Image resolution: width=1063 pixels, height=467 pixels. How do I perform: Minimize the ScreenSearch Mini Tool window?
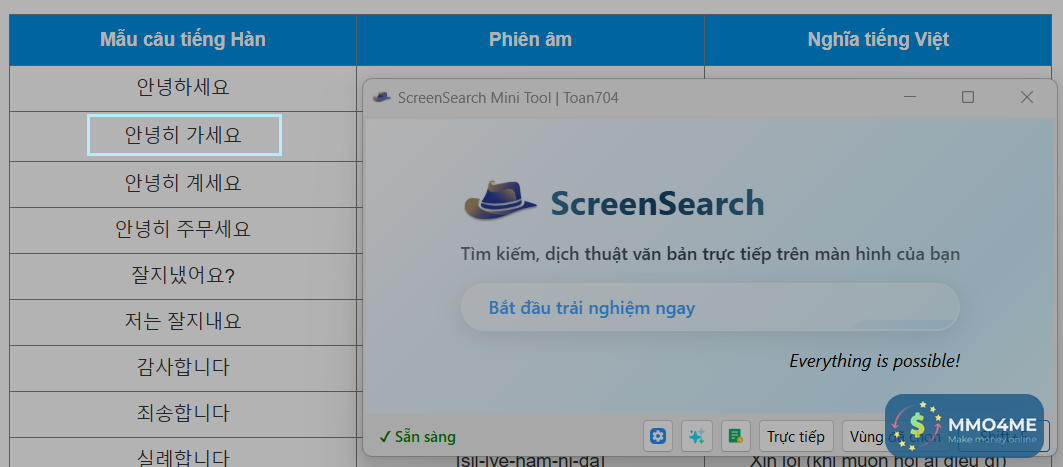coord(909,98)
